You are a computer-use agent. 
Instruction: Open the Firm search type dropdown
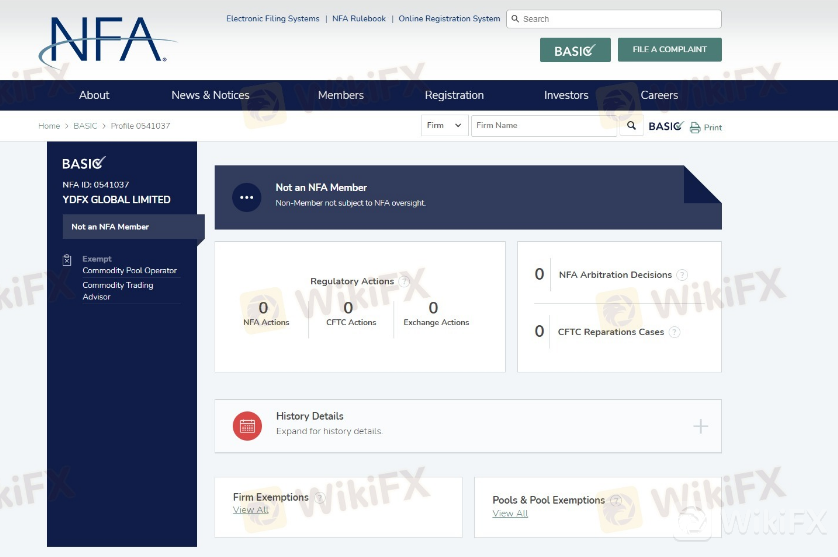tap(445, 126)
